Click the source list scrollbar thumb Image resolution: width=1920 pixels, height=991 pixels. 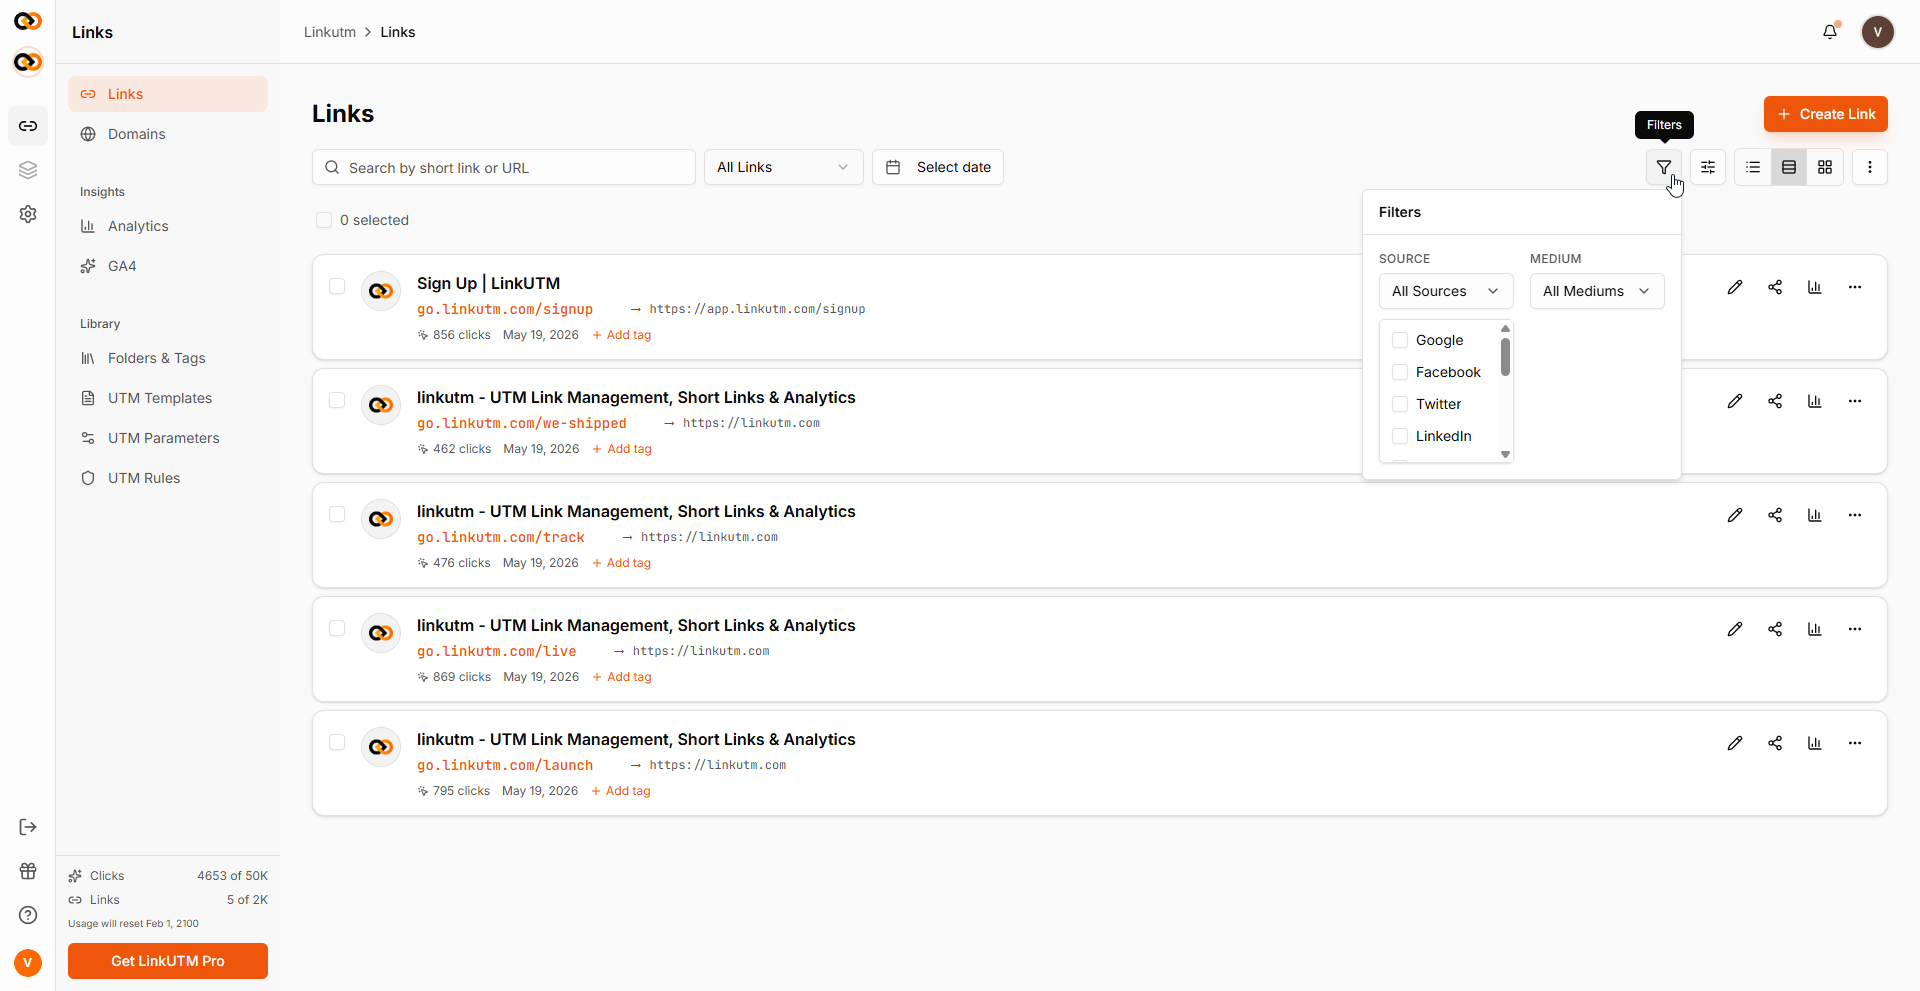[x=1505, y=357]
